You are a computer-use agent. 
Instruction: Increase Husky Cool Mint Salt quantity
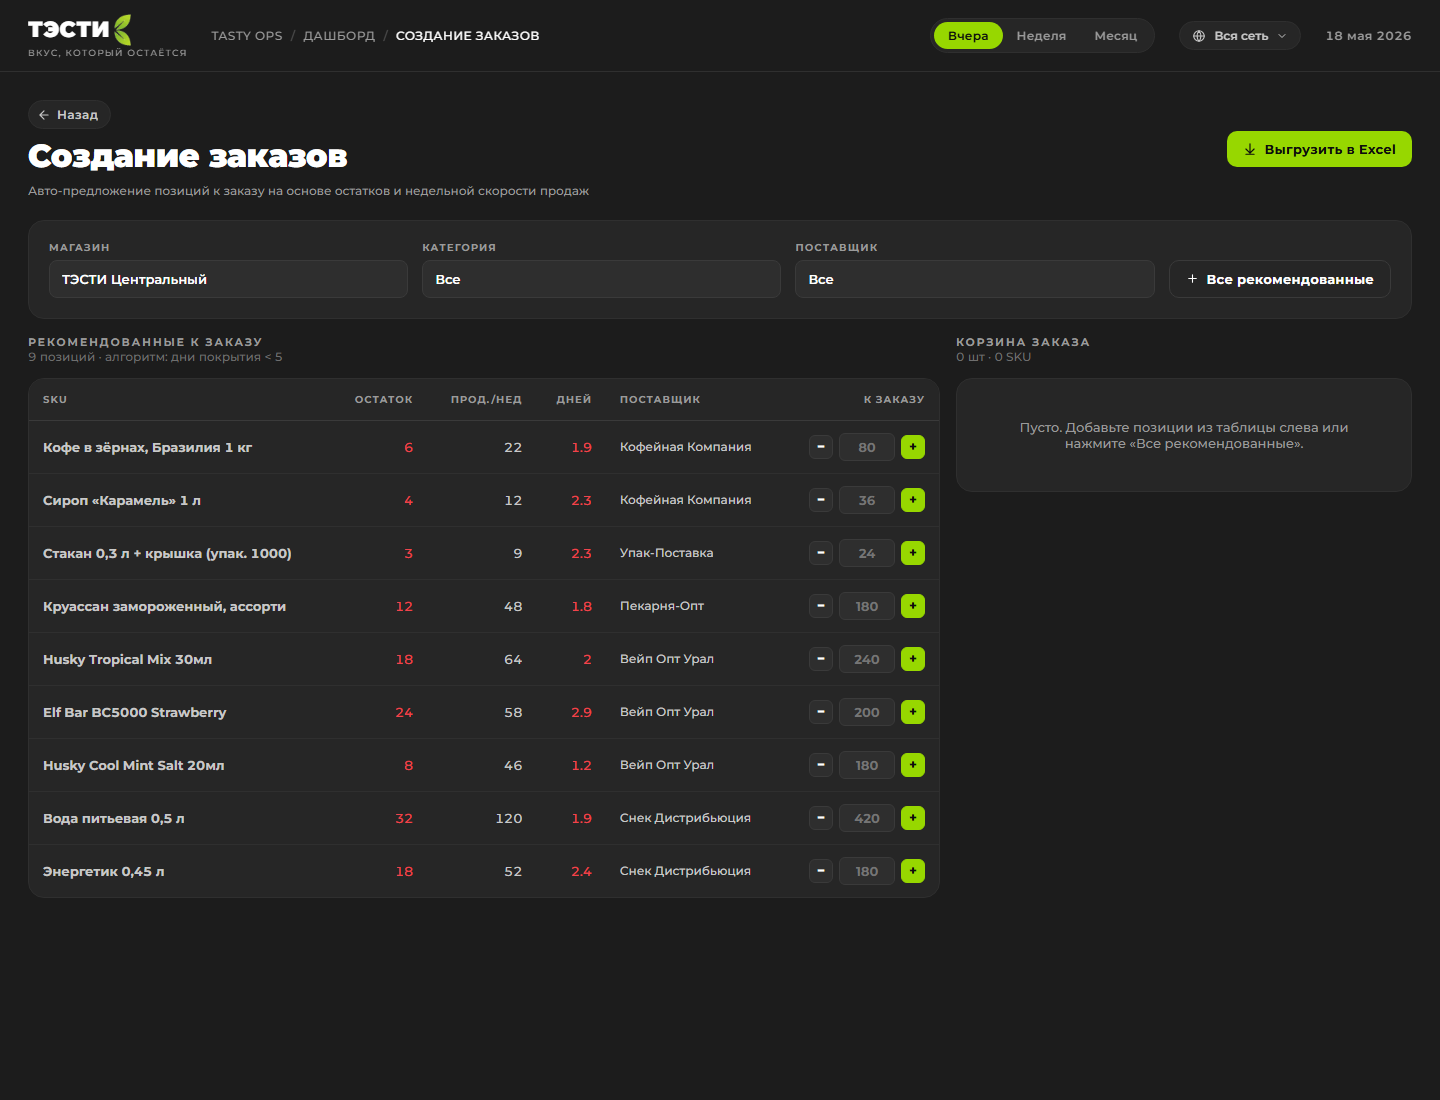pyautogui.click(x=913, y=765)
